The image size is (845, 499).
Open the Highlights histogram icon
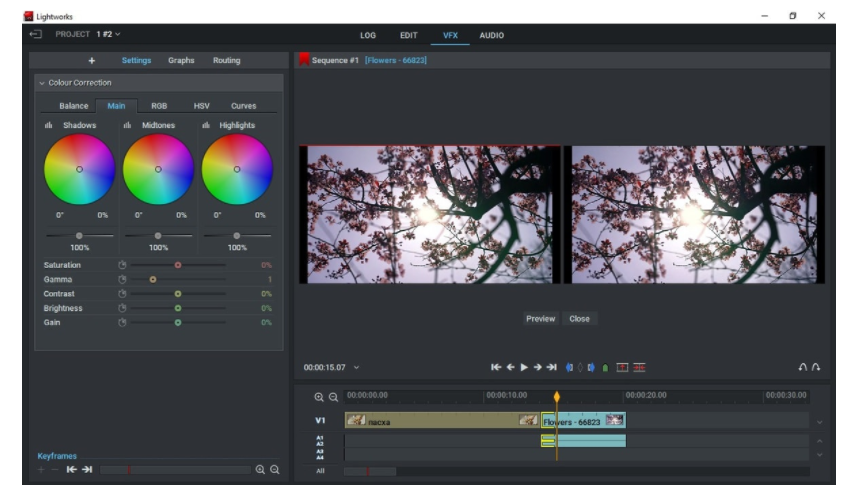pyautogui.click(x=206, y=125)
